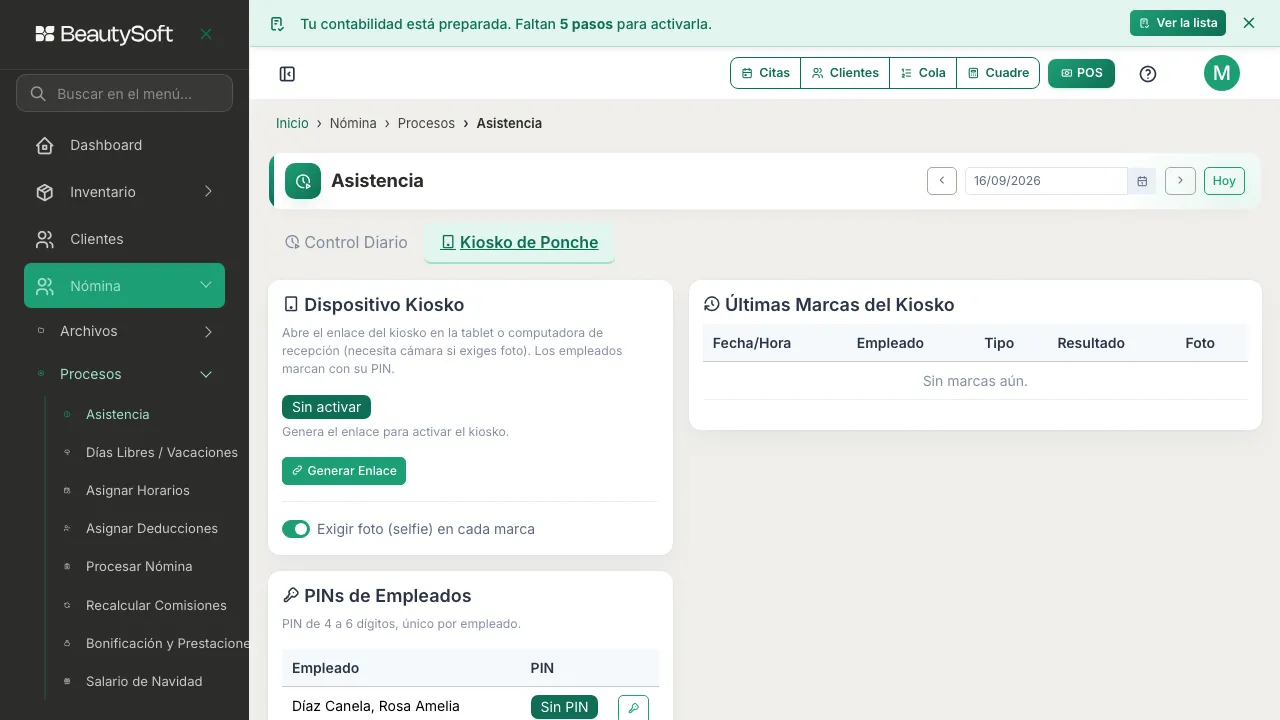Open Citas in top toolbar

coord(766,73)
